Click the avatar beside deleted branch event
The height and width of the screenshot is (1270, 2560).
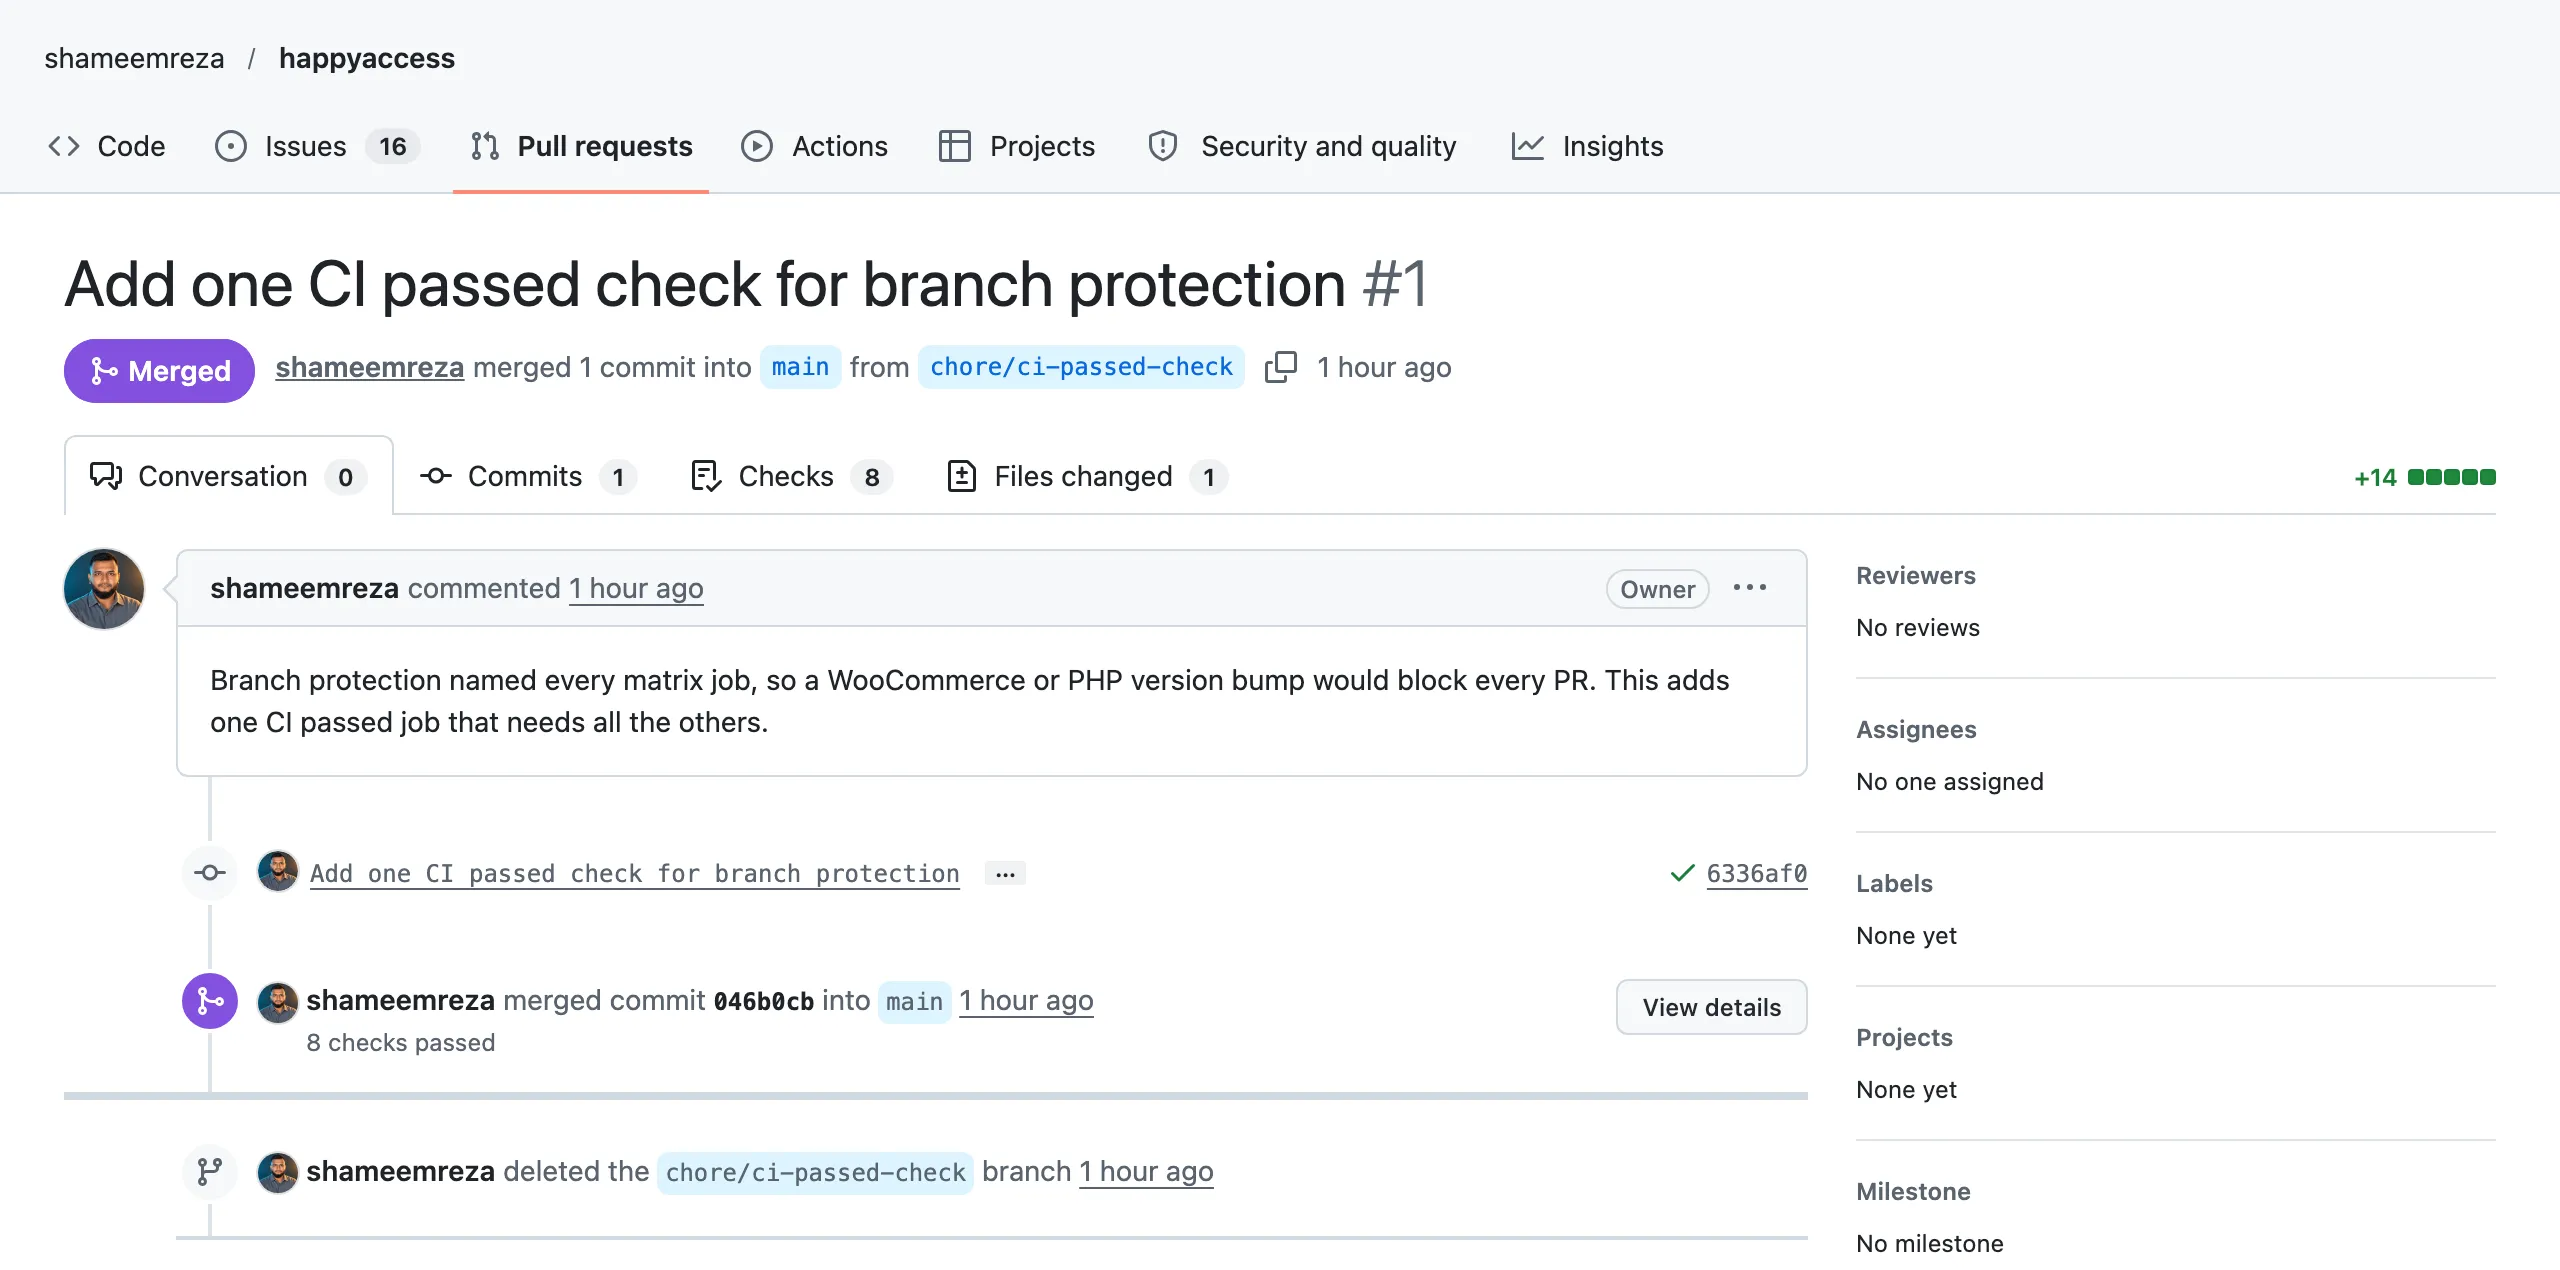pyautogui.click(x=278, y=1172)
